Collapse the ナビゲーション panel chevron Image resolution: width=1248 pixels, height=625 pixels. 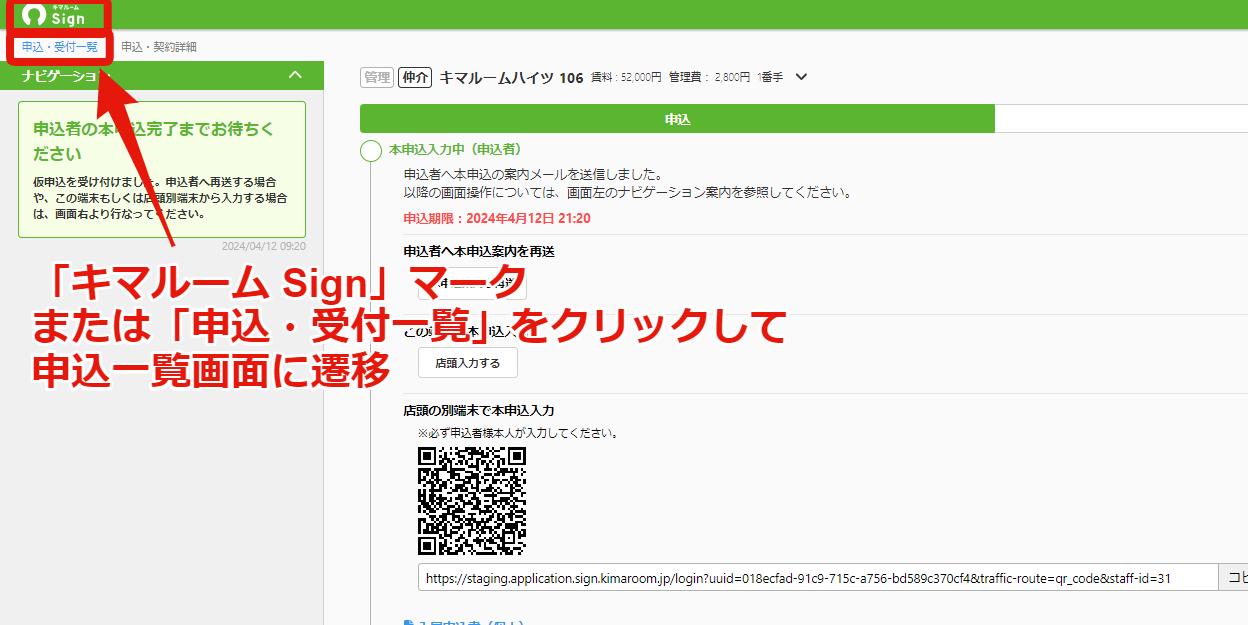(294, 75)
